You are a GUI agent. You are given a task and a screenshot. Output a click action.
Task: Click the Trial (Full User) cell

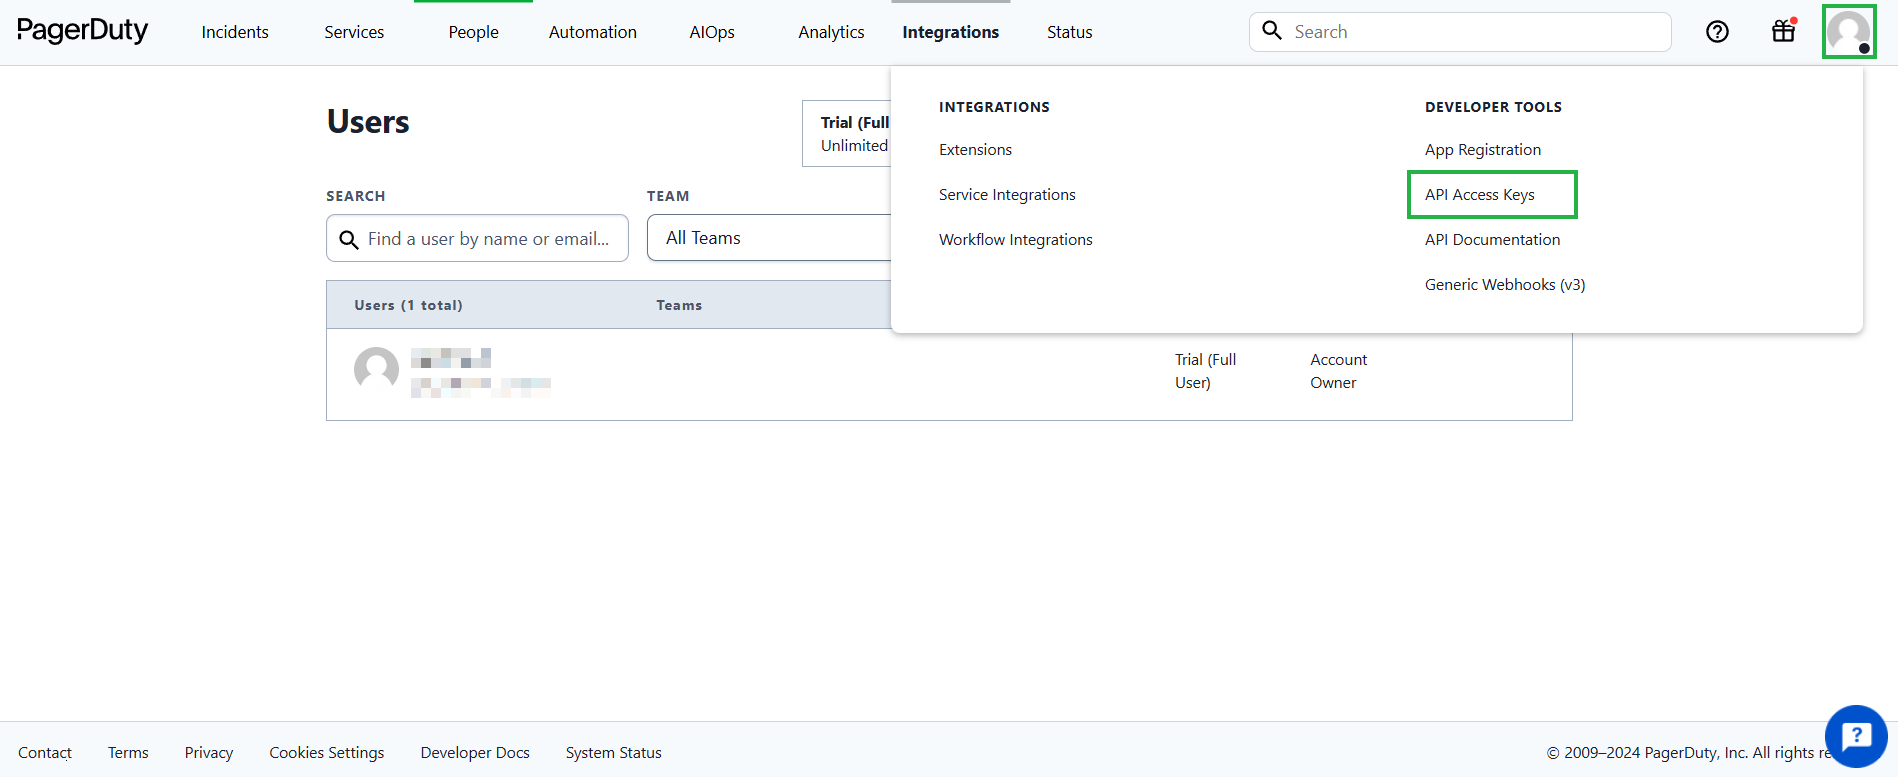point(1205,371)
